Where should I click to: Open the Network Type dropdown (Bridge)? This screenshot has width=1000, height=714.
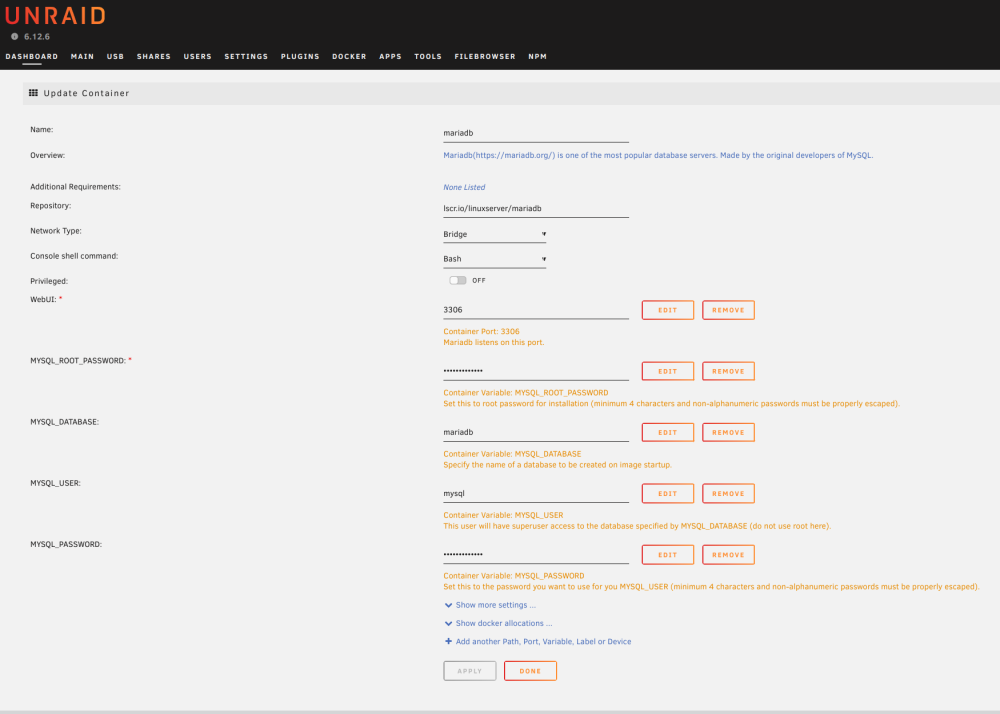tap(494, 235)
